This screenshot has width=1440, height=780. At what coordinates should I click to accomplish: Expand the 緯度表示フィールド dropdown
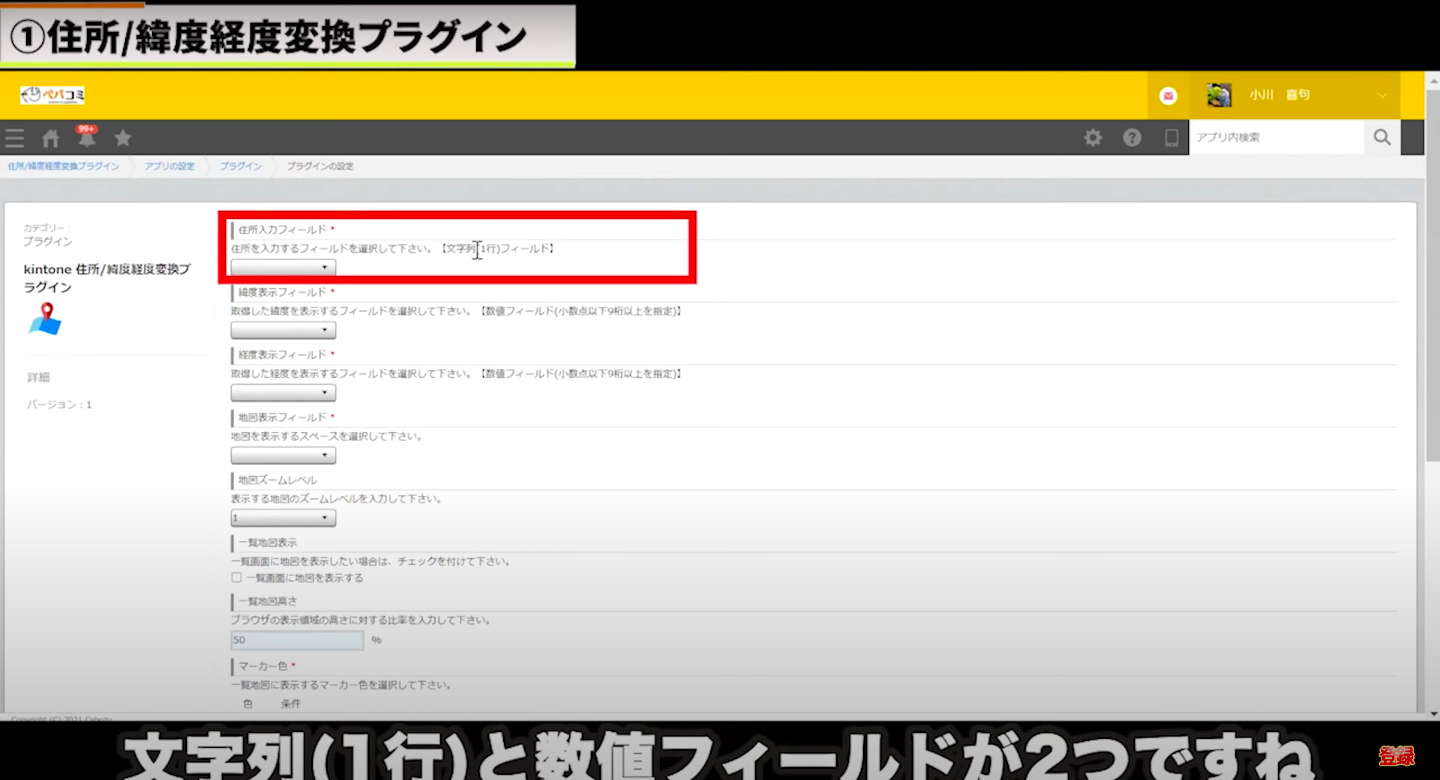[283, 330]
